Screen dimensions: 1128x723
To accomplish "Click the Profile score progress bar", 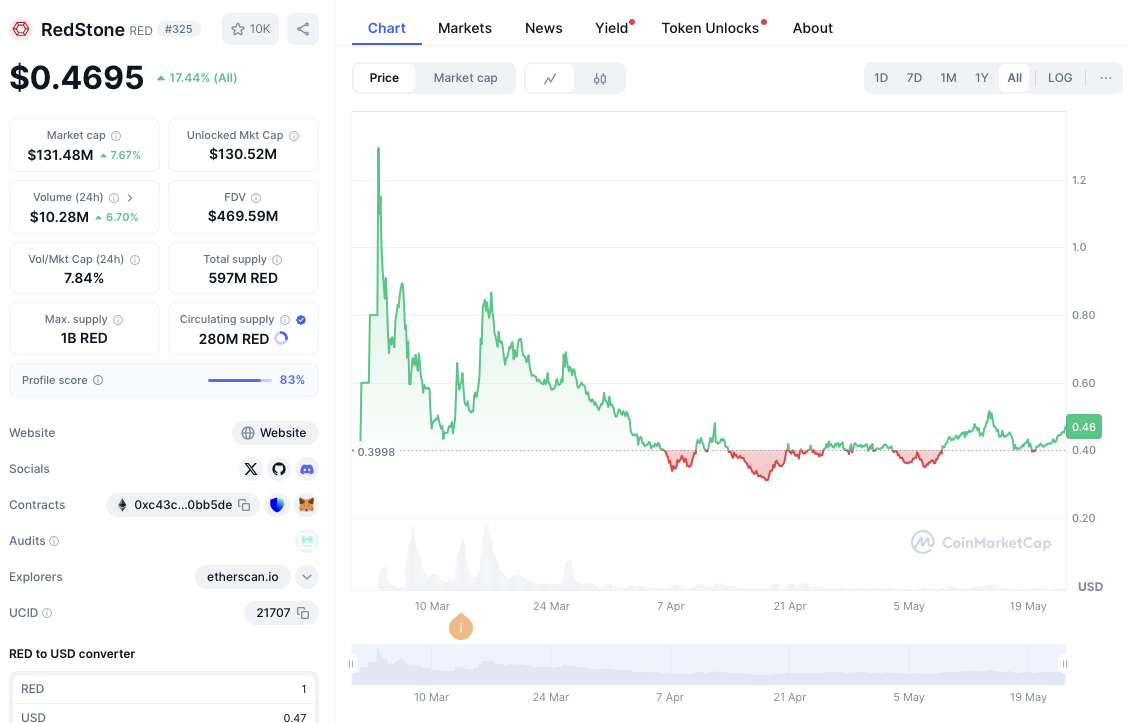I will coord(240,380).
